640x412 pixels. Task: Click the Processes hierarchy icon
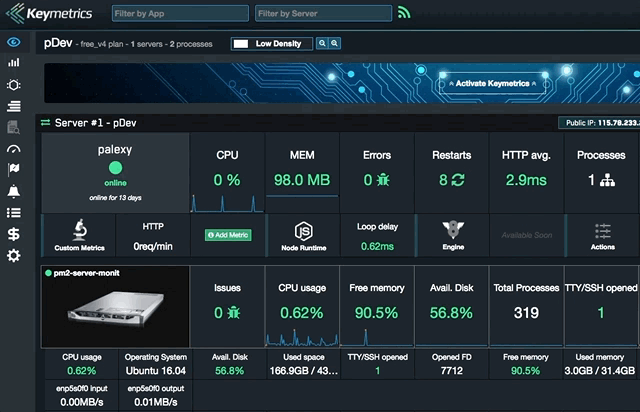(607, 180)
